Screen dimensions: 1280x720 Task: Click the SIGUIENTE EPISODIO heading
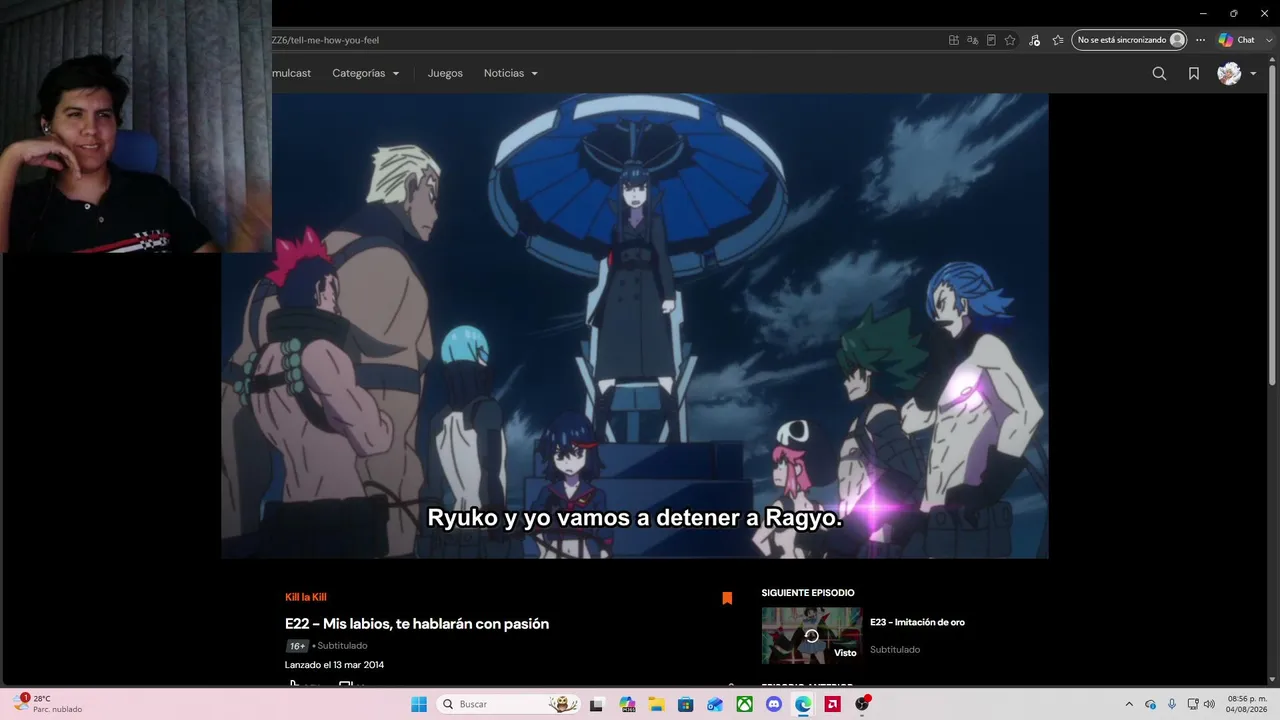(808, 593)
